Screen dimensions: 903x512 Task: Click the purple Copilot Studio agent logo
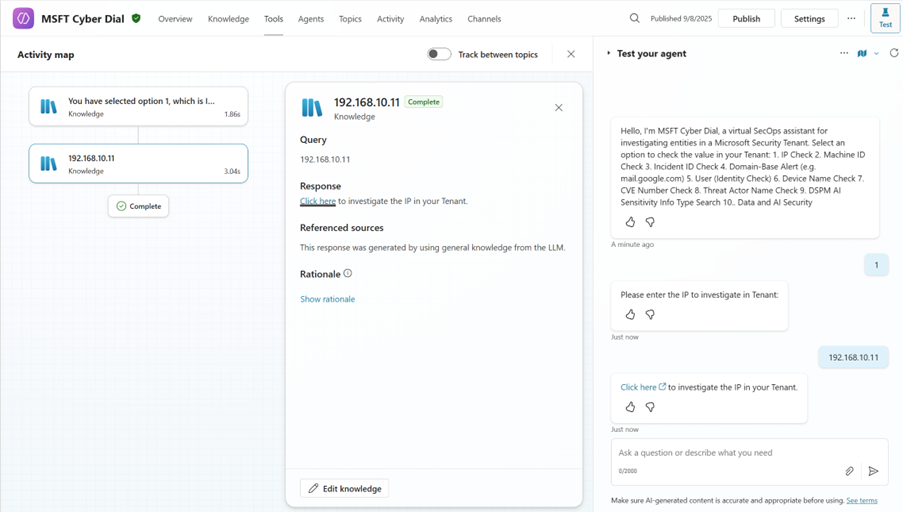23,18
